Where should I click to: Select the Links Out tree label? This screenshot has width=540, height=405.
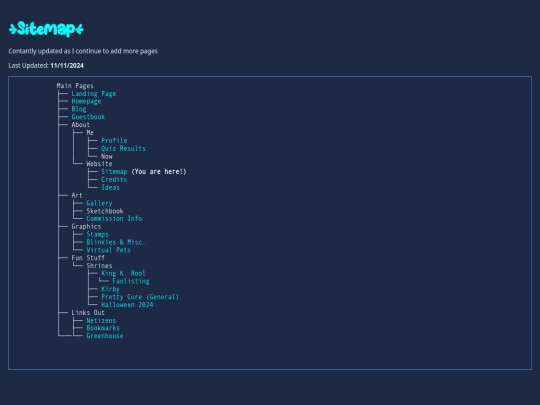click(x=88, y=313)
